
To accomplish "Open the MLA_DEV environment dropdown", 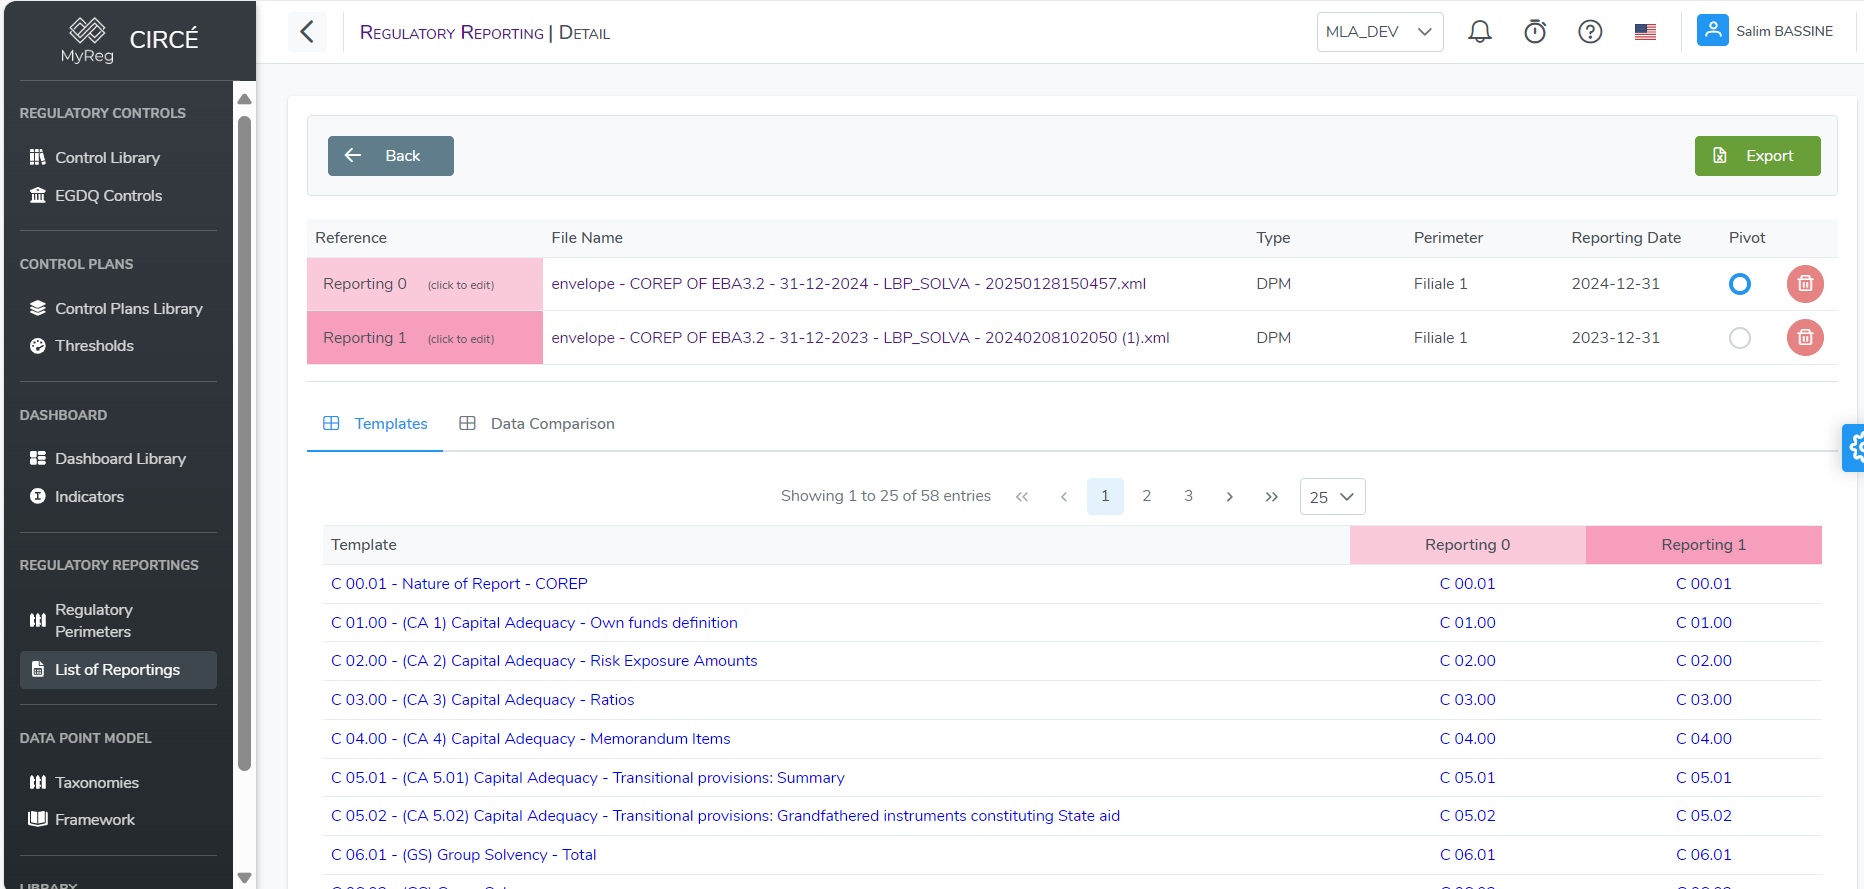I will pyautogui.click(x=1380, y=32).
